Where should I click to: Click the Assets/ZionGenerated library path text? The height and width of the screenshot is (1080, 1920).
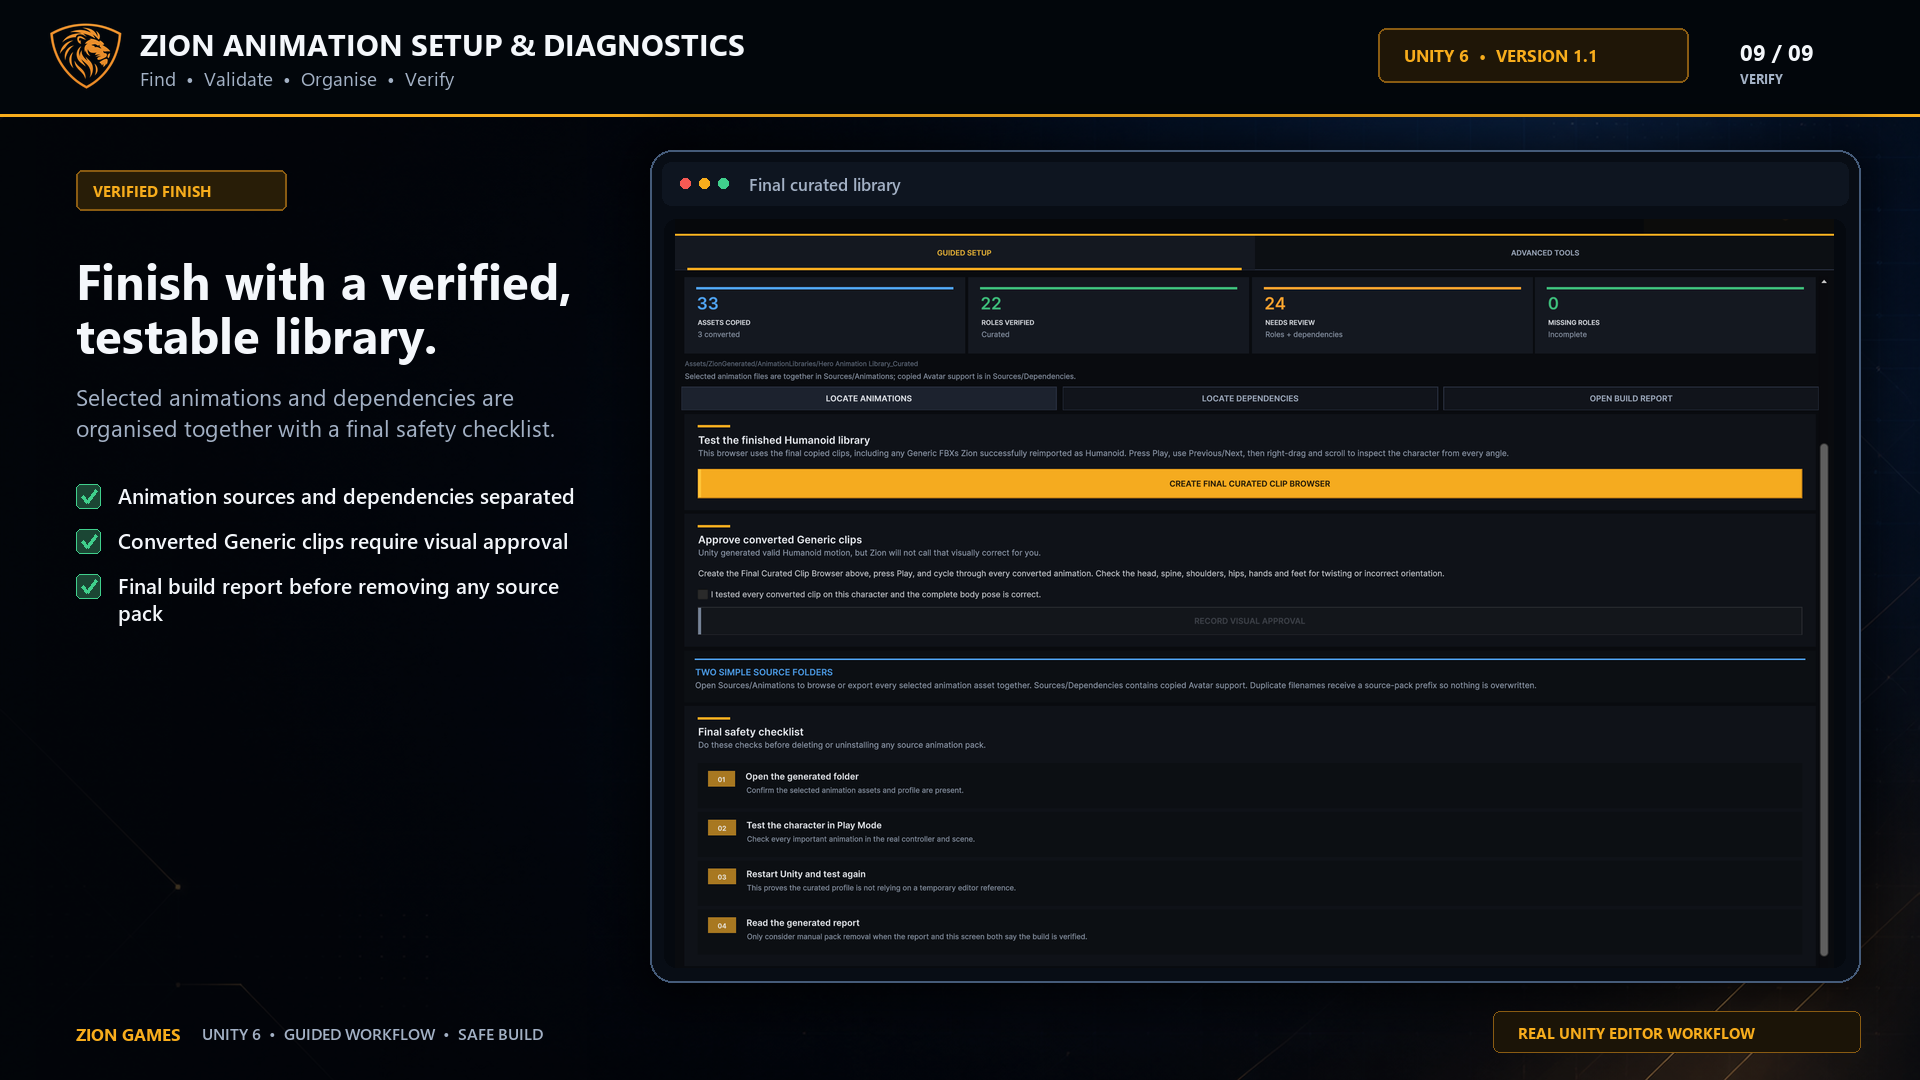point(801,364)
